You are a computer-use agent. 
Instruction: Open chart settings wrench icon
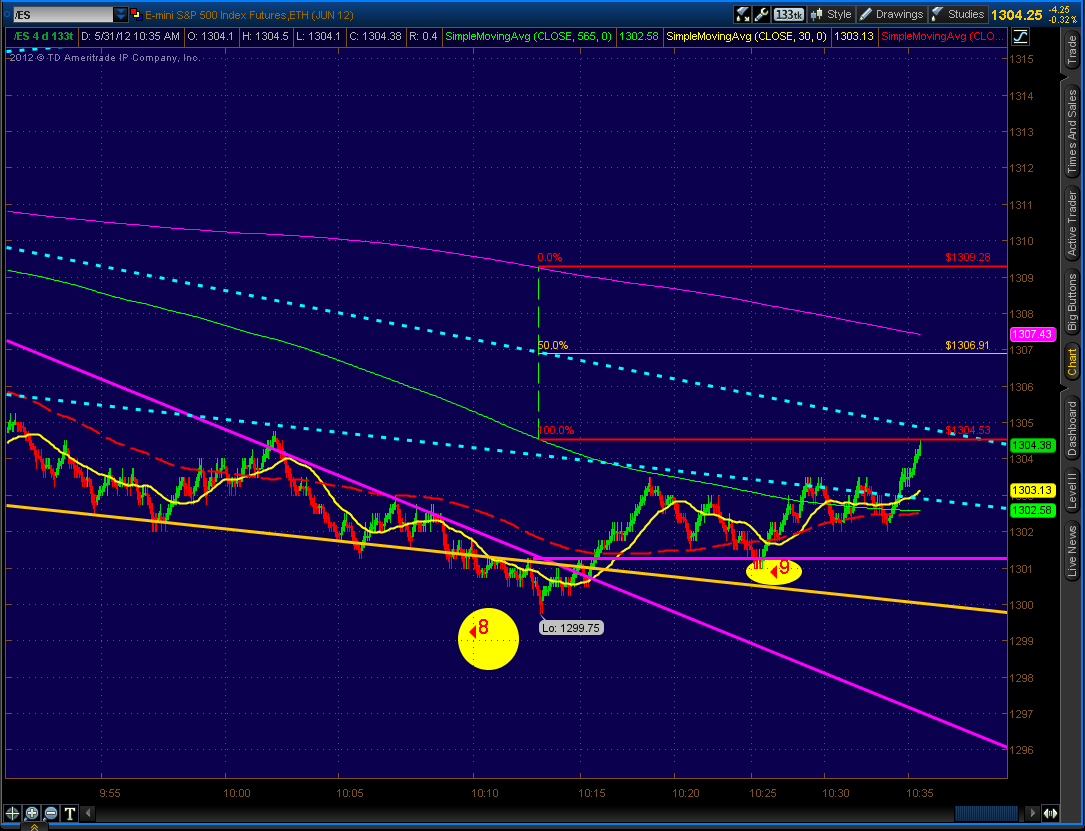[x=762, y=14]
